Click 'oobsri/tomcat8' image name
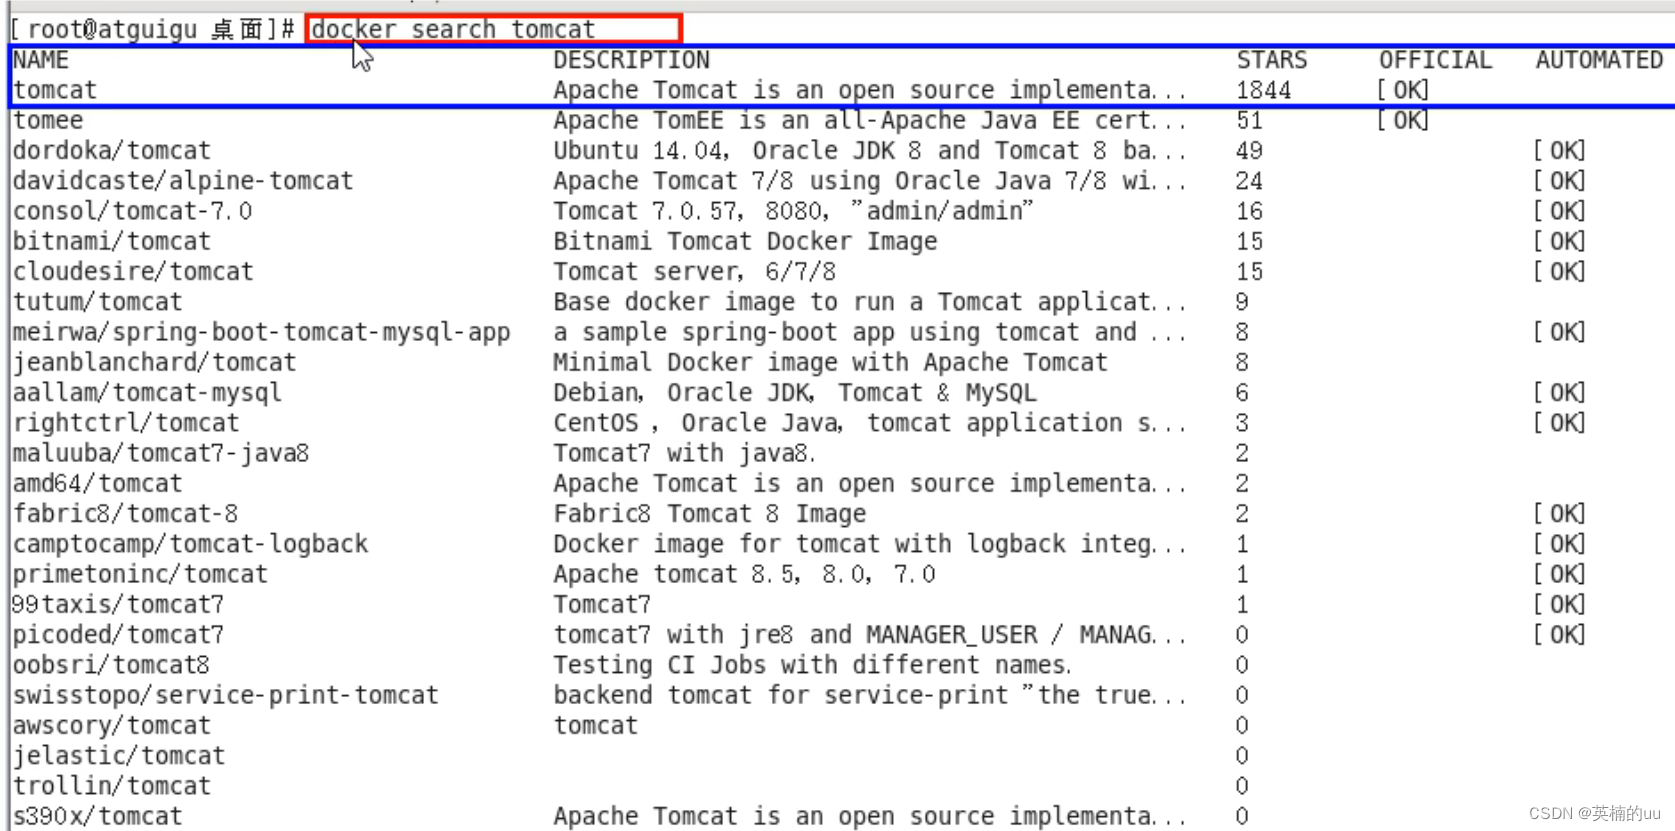This screenshot has height=831, width=1675. 112,665
